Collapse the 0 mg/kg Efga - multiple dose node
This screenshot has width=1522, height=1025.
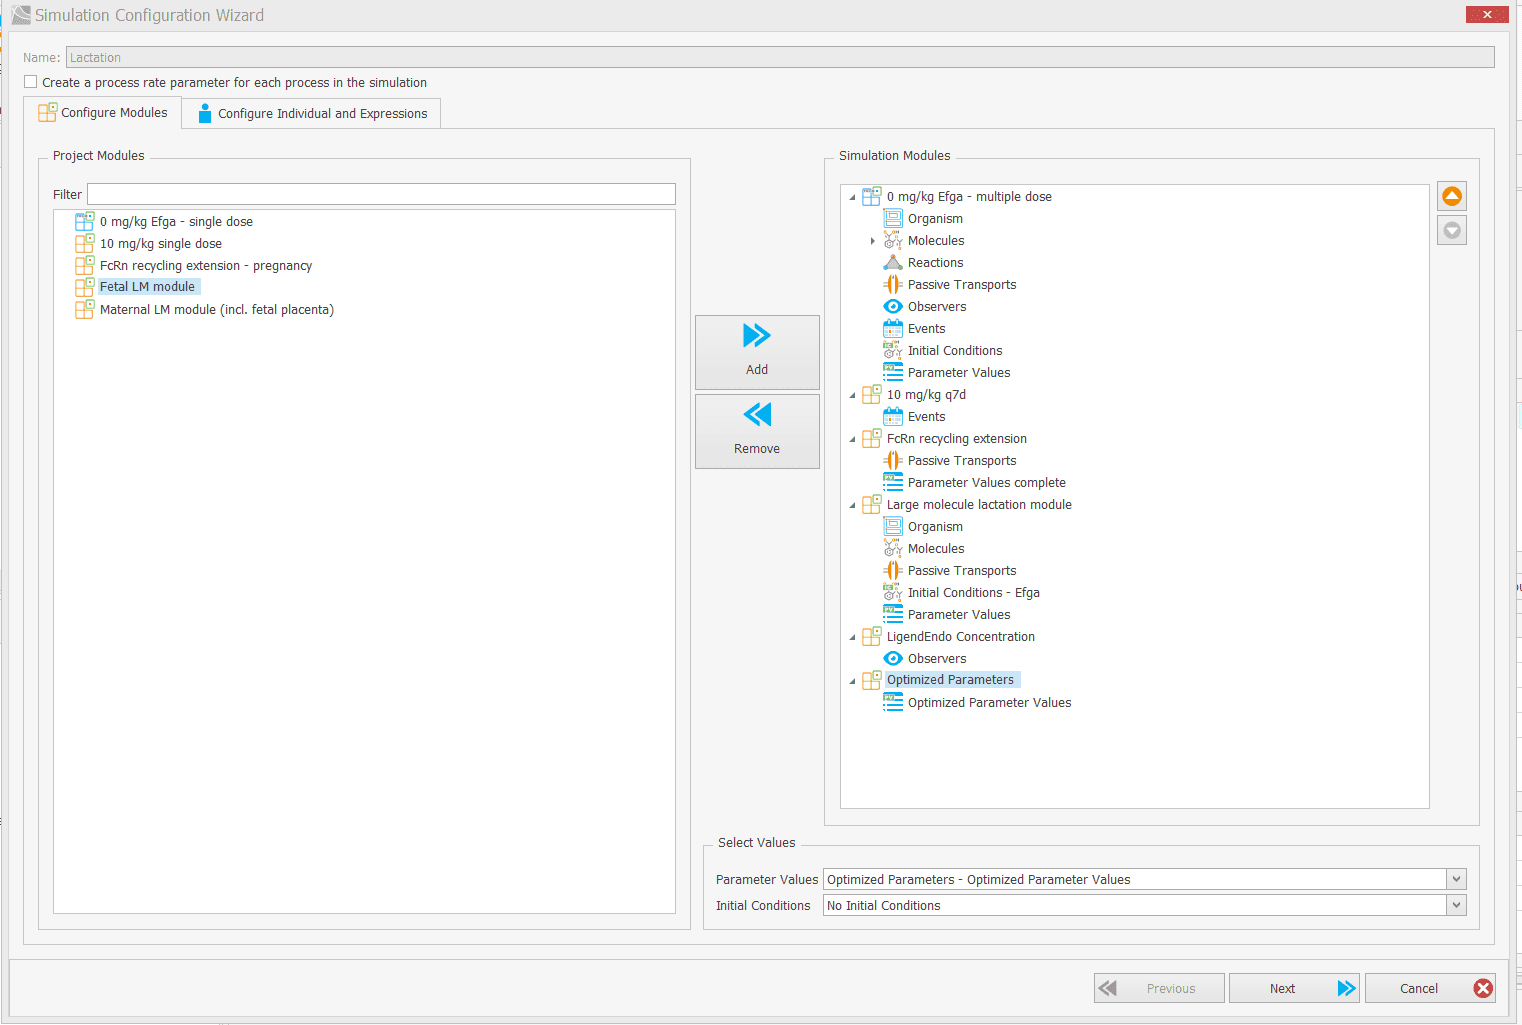(853, 197)
